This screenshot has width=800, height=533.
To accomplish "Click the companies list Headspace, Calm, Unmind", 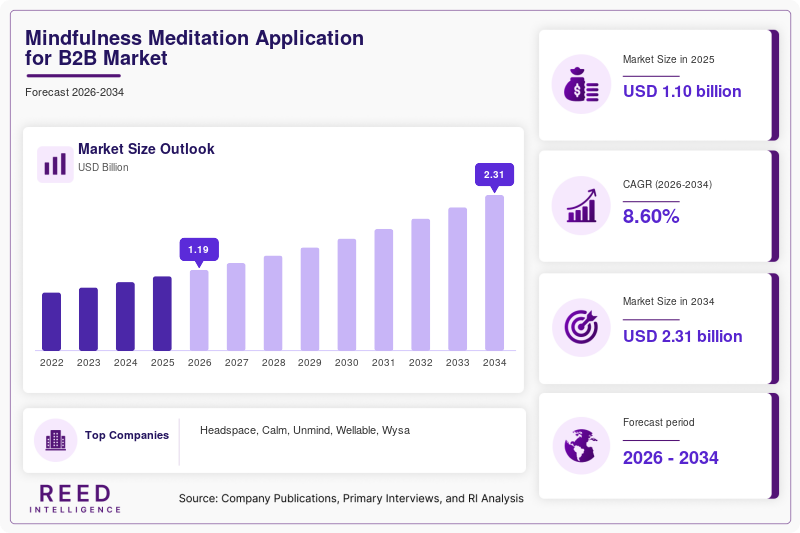I will coord(305,430).
